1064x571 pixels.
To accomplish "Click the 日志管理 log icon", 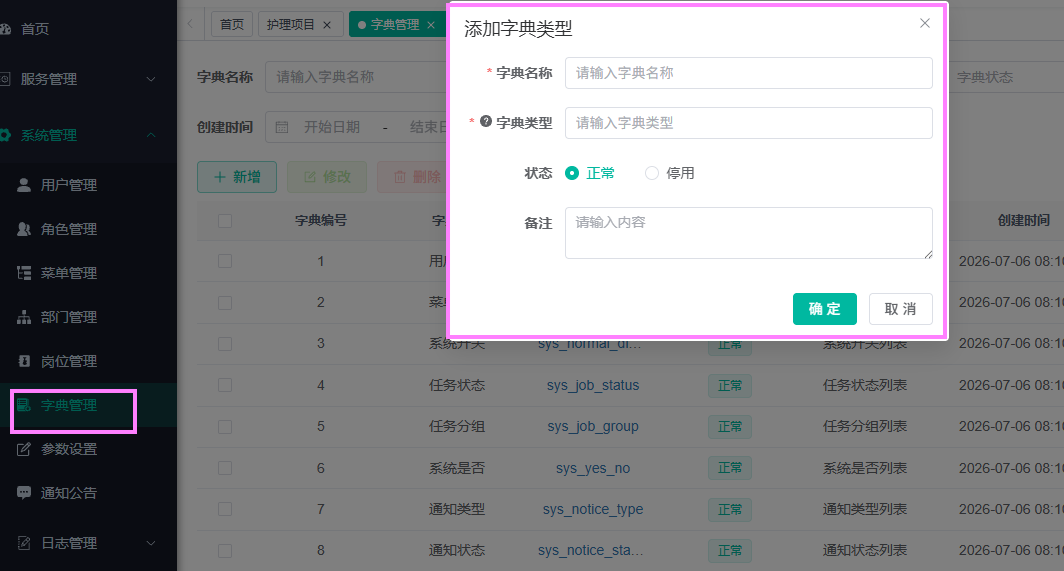I will coord(24,543).
